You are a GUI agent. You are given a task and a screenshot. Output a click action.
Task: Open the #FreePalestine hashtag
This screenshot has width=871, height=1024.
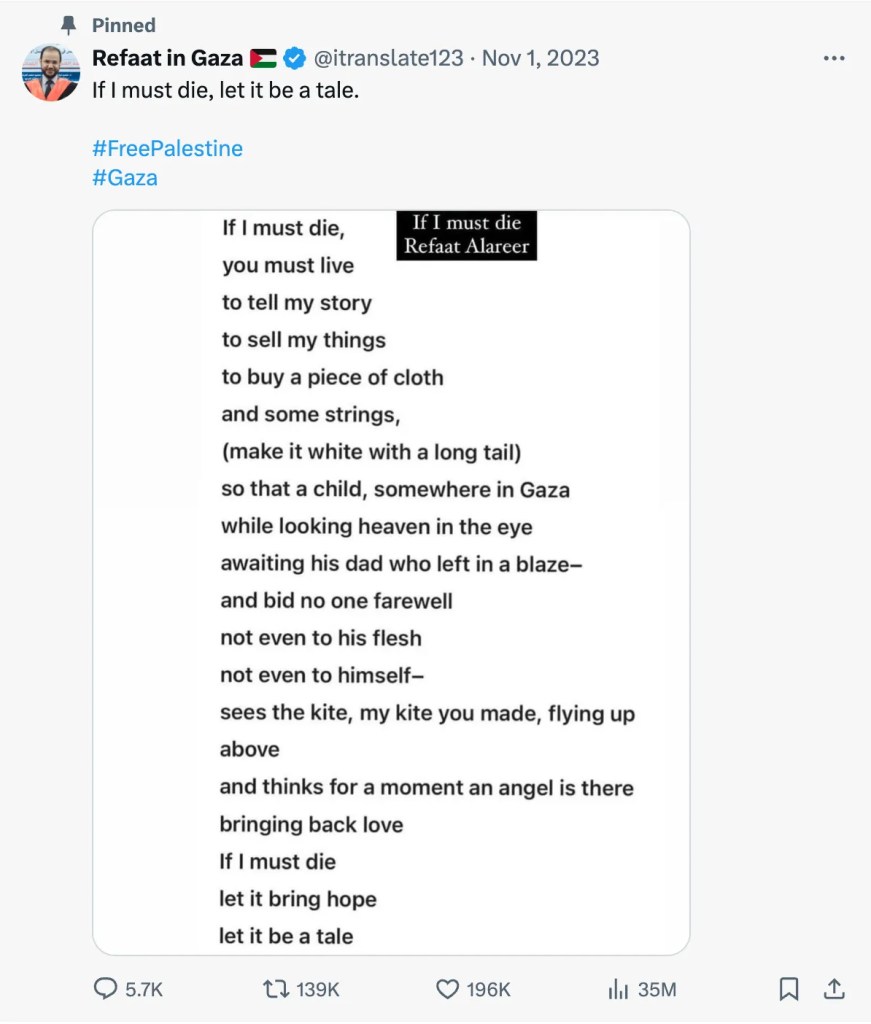tap(167, 148)
